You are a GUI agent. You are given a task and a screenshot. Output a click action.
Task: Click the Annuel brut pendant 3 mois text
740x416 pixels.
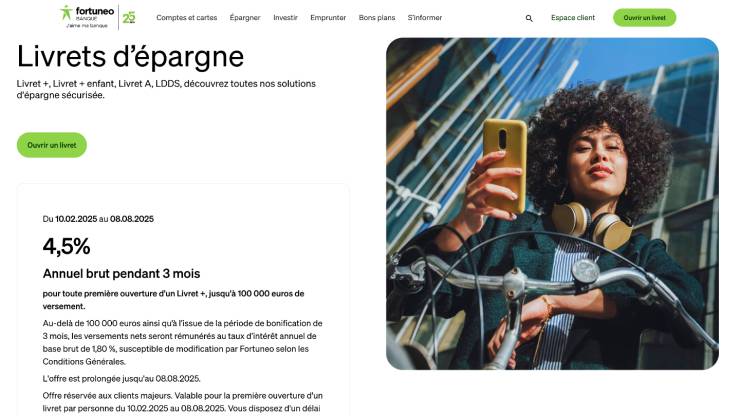pos(121,273)
